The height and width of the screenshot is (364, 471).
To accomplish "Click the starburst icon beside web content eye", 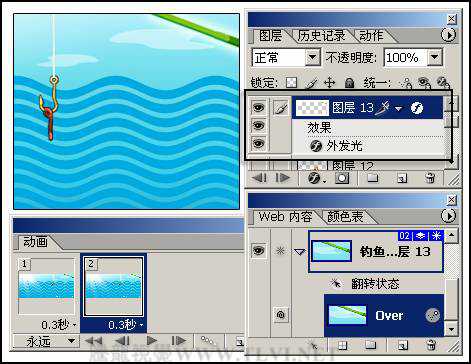I will coord(280,250).
